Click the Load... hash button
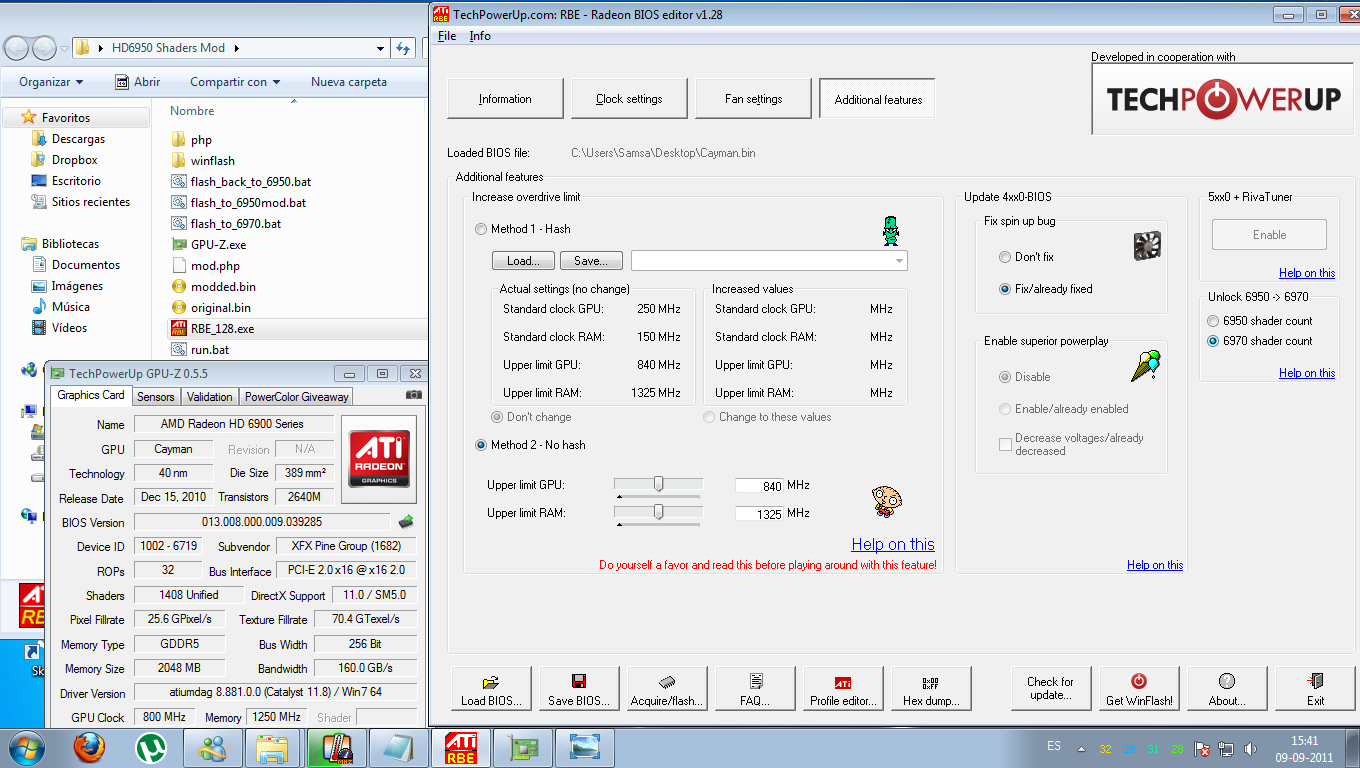Screen dimensions: 1360x768 523,261
